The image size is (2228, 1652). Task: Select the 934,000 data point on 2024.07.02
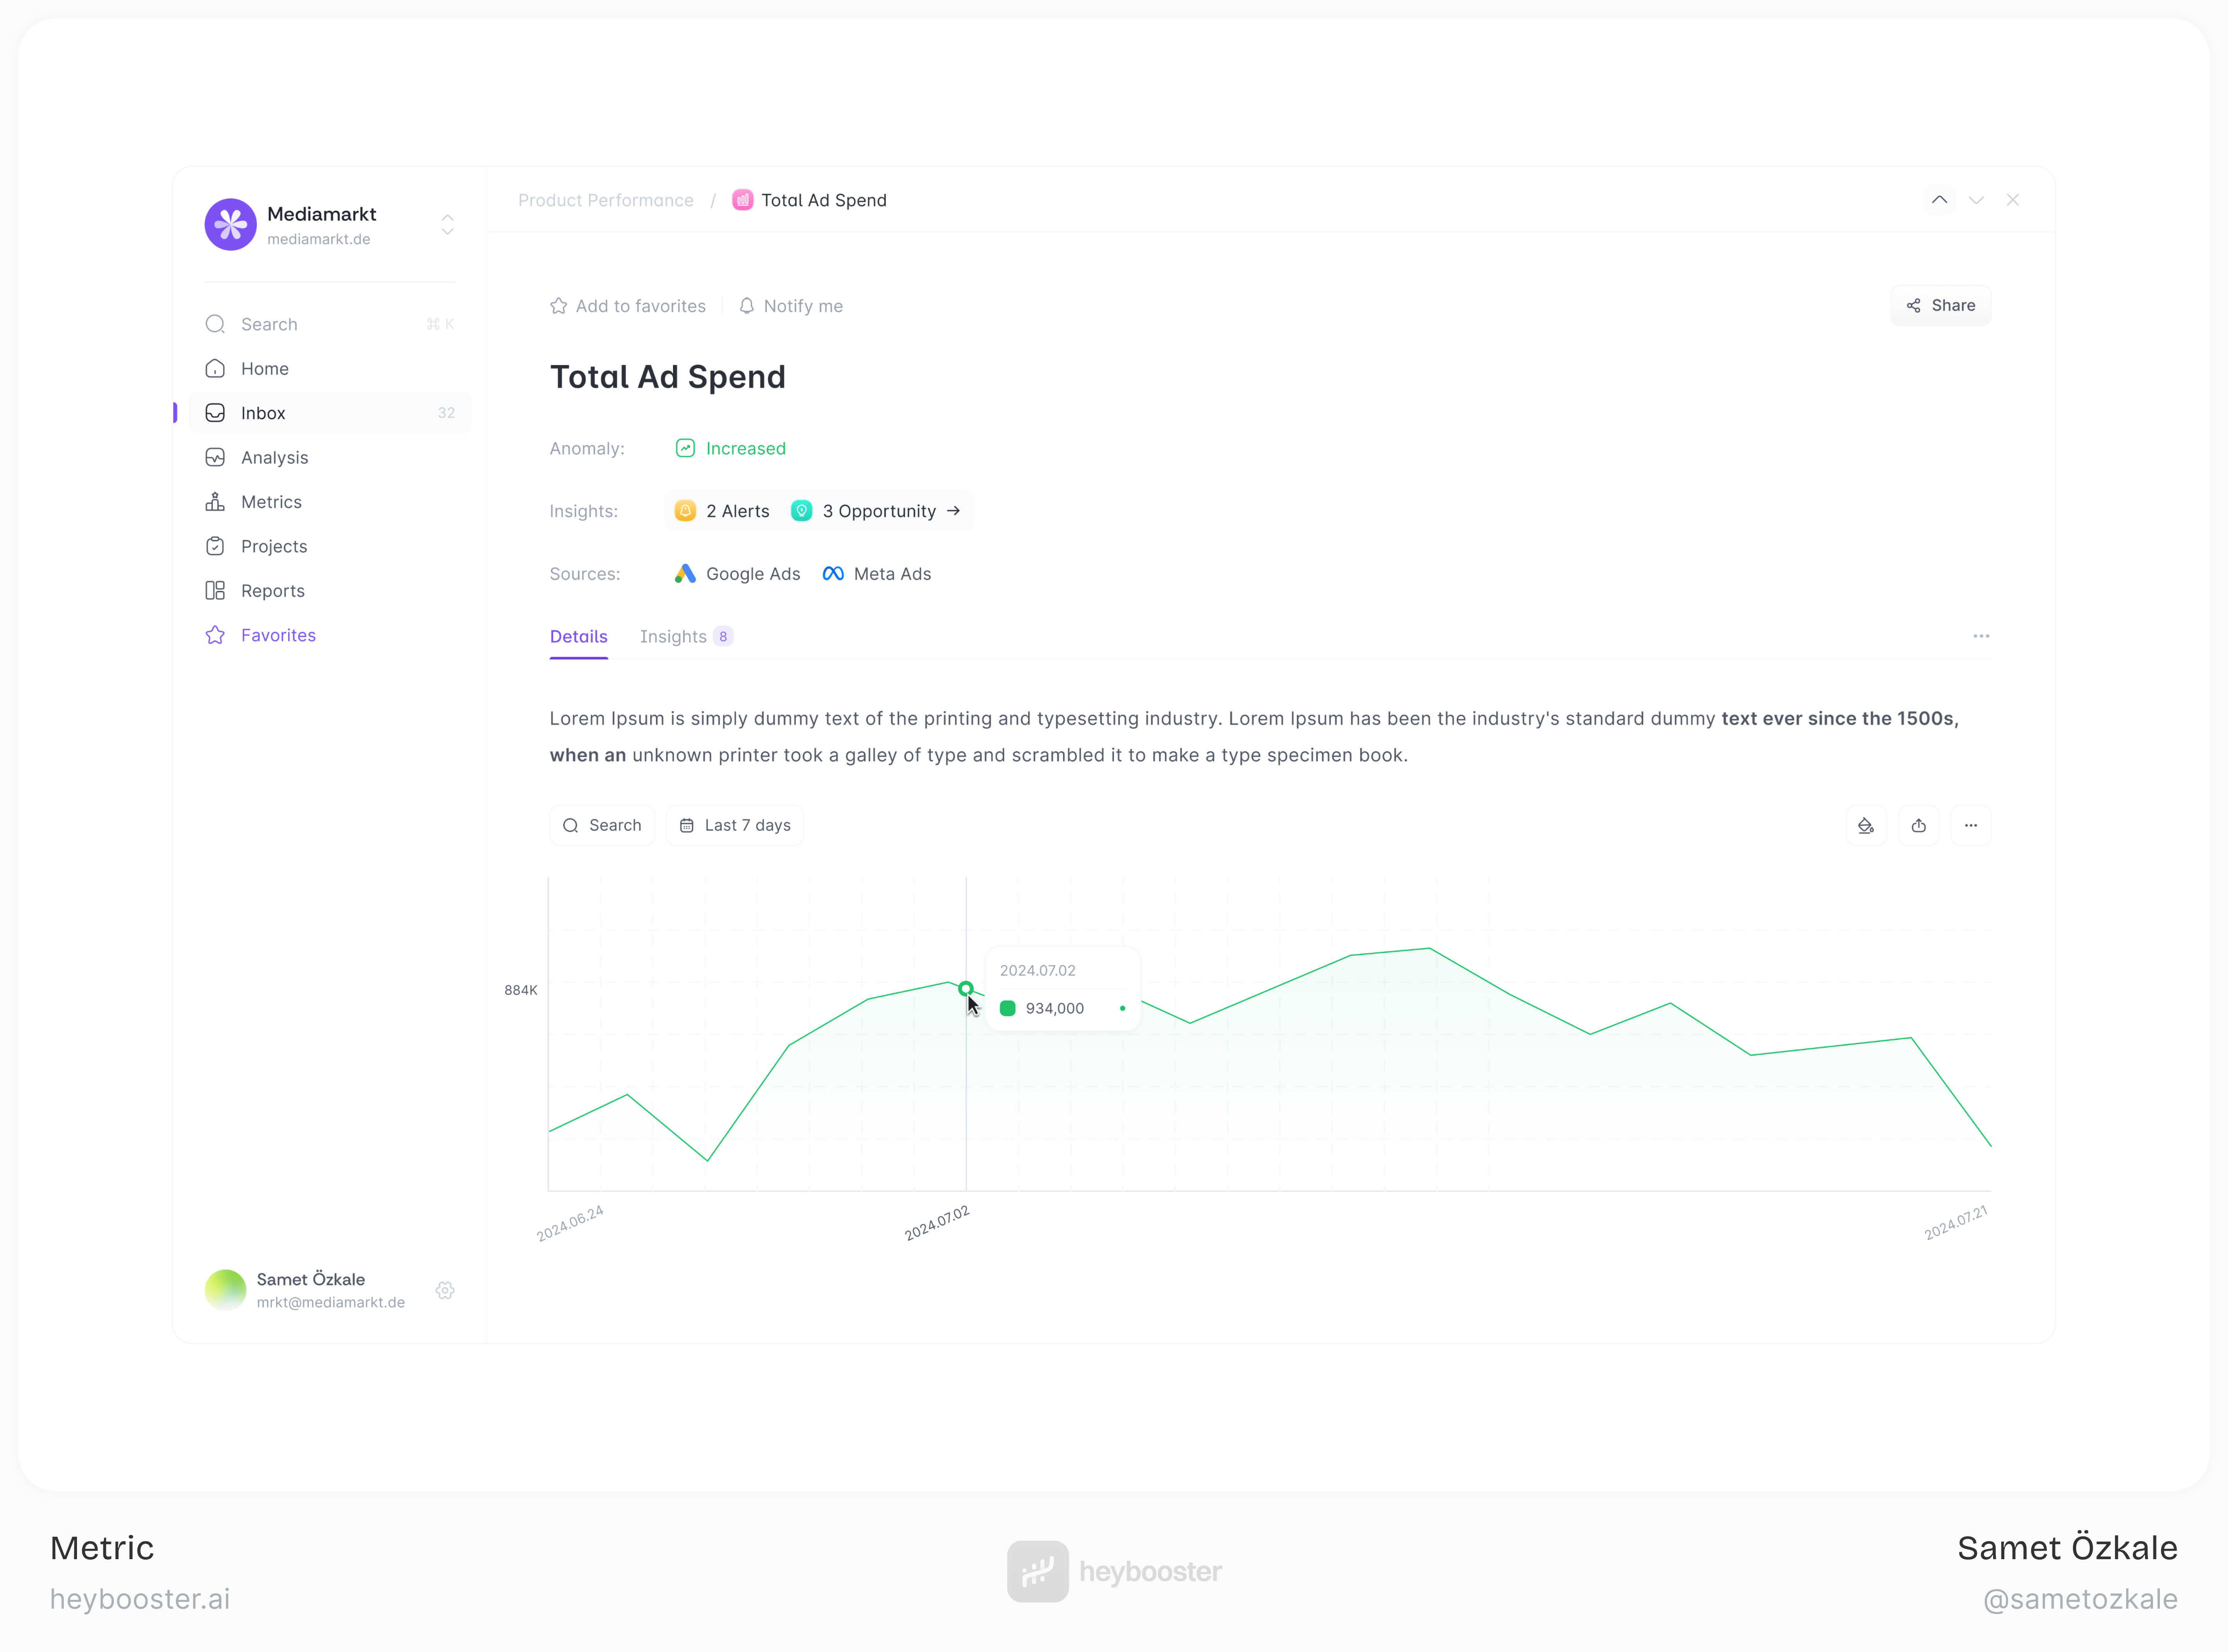(x=965, y=988)
